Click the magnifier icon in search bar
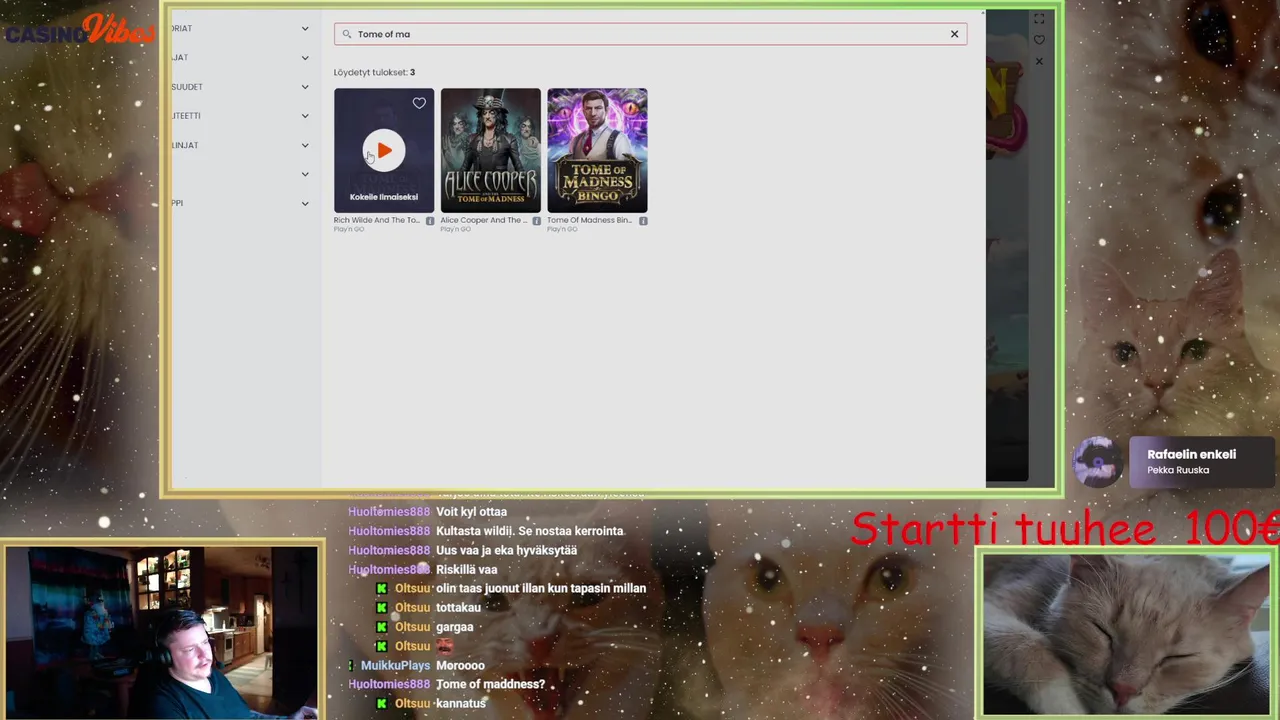Viewport: 1280px width, 720px height. click(x=347, y=34)
